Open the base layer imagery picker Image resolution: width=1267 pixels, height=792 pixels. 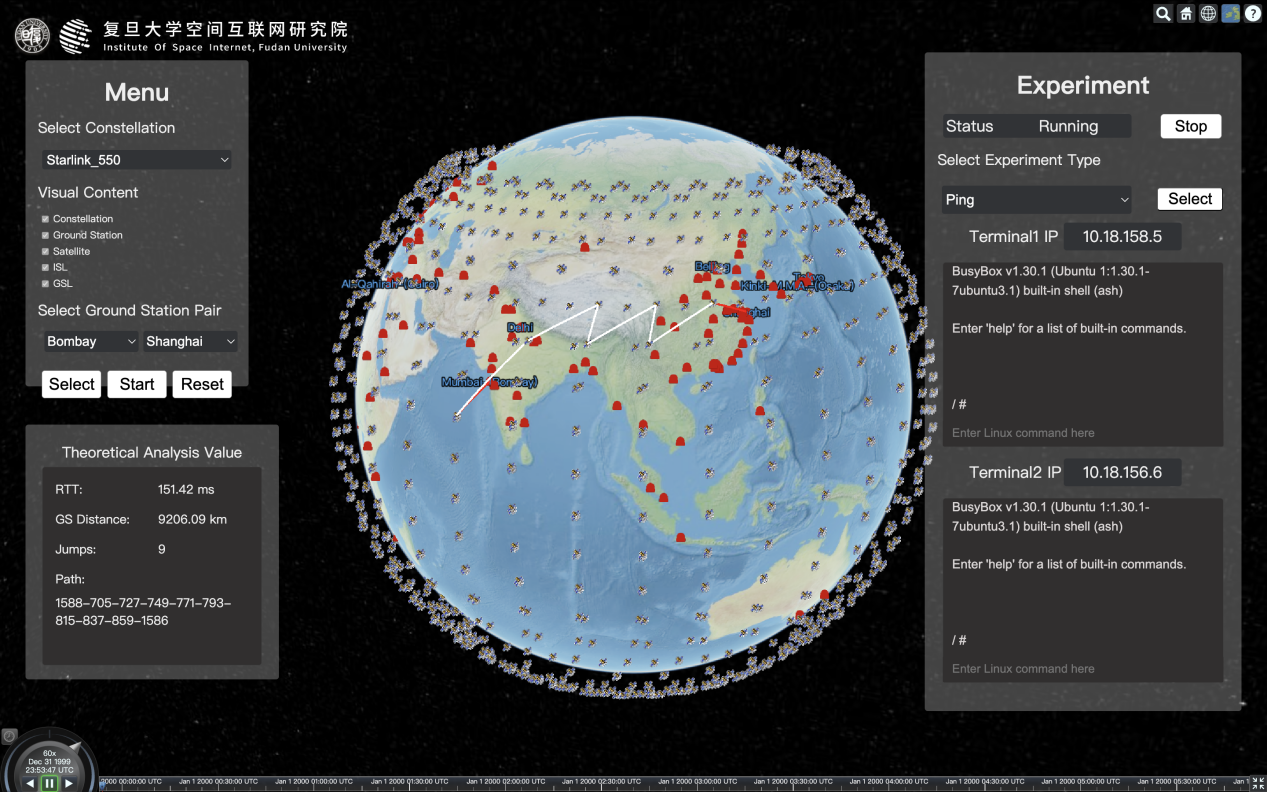(1231, 14)
